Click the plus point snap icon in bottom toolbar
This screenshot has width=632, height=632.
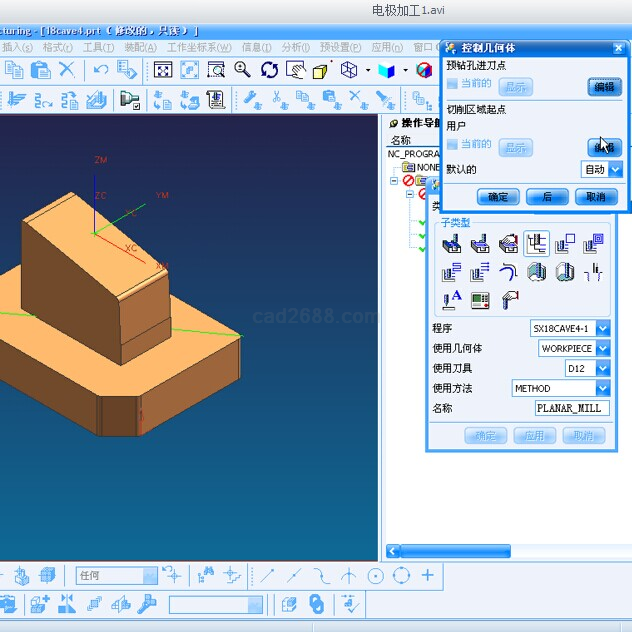428,575
